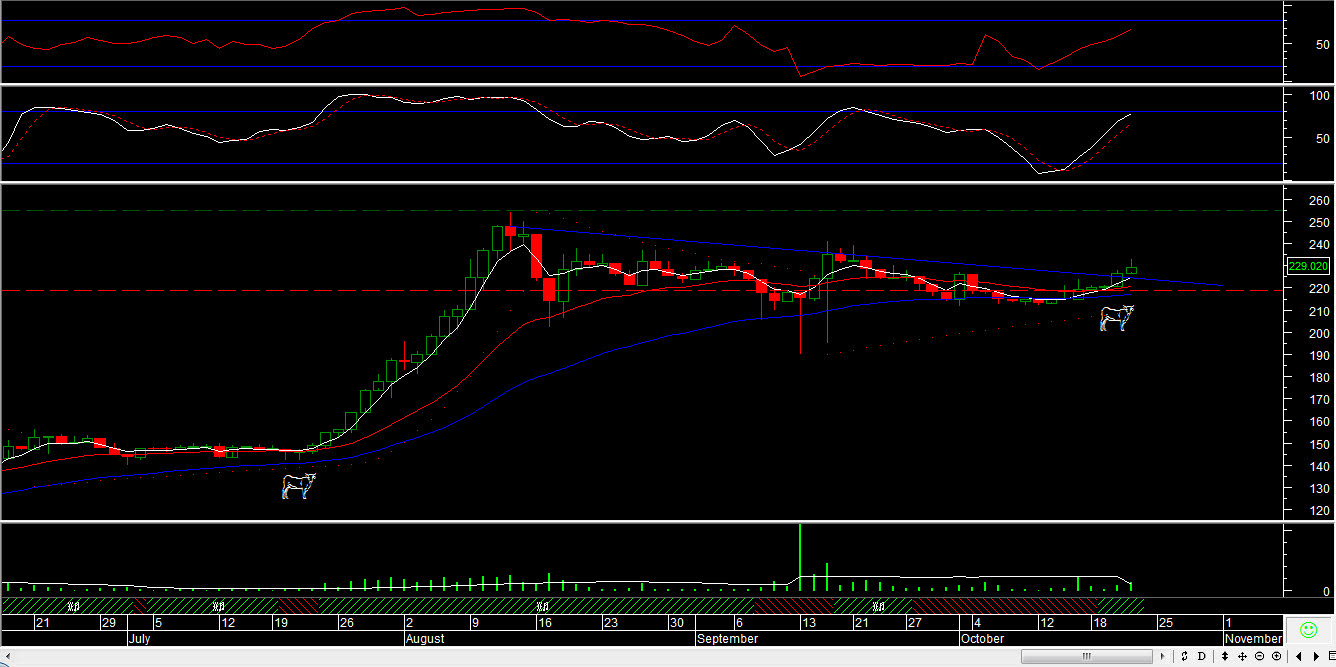Click the August month label on timeline
Screen dimensions: 1336x667
[428, 638]
